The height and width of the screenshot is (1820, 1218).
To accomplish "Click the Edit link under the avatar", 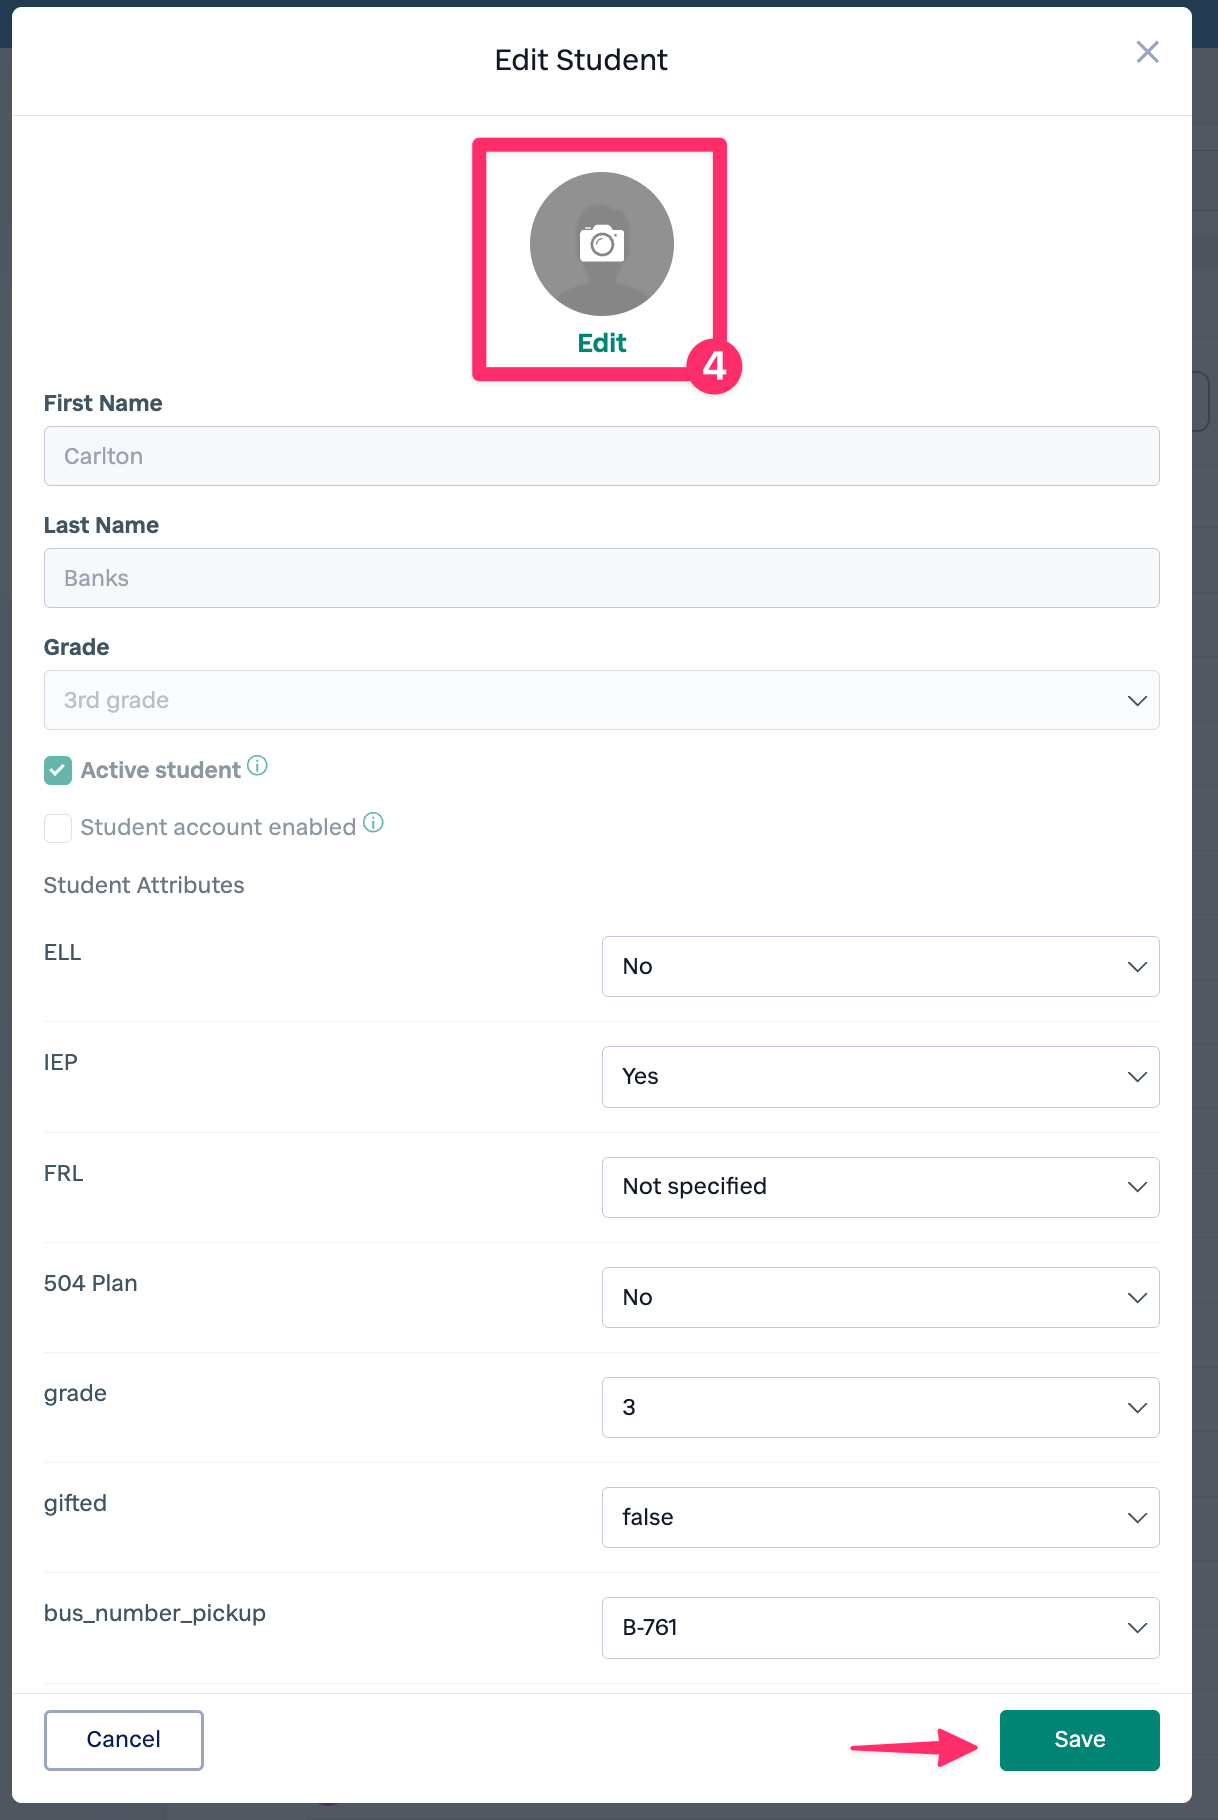I will pos(602,343).
